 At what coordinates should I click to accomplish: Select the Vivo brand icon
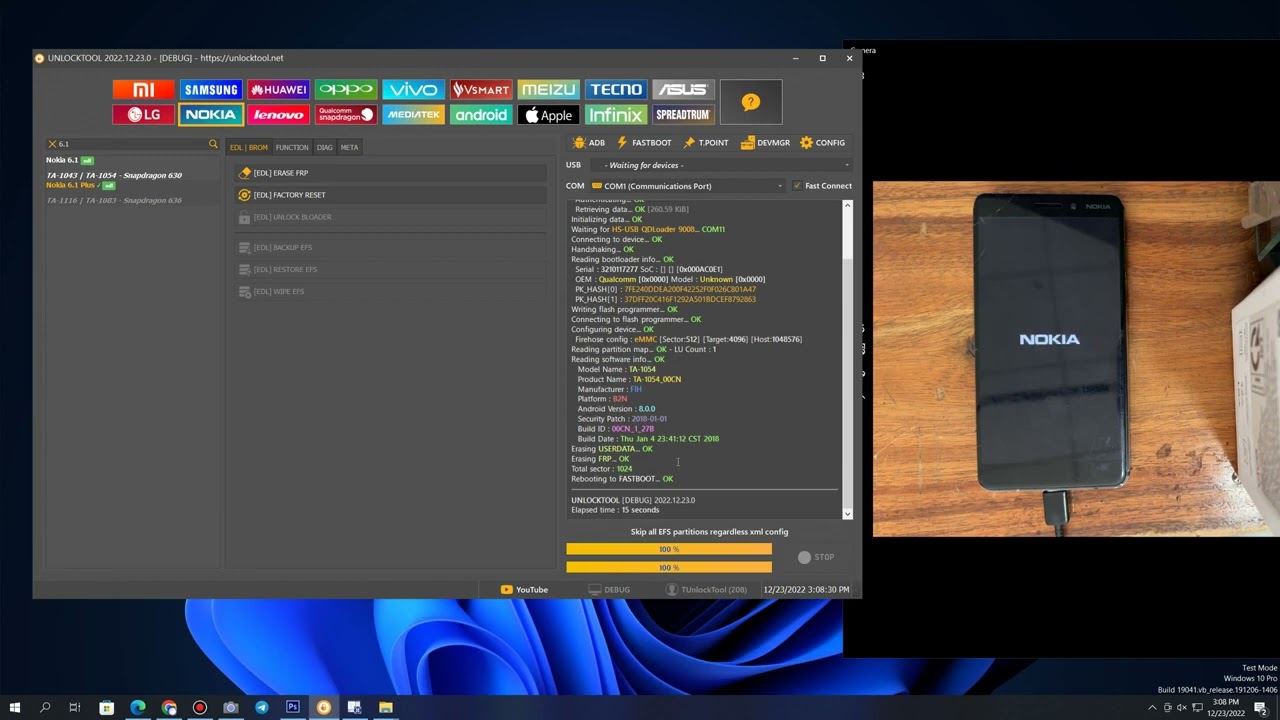tap(414, 90)
